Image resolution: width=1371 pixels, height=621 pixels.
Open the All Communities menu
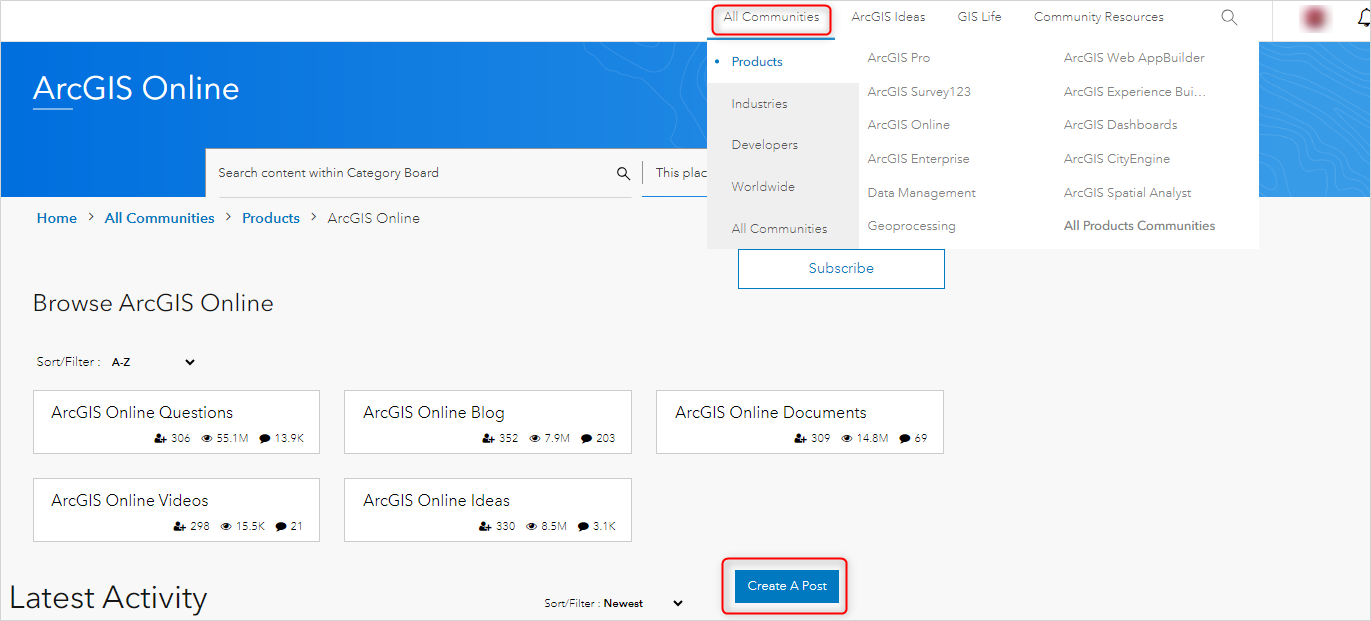pyautogui.click(x=771, y=17)
